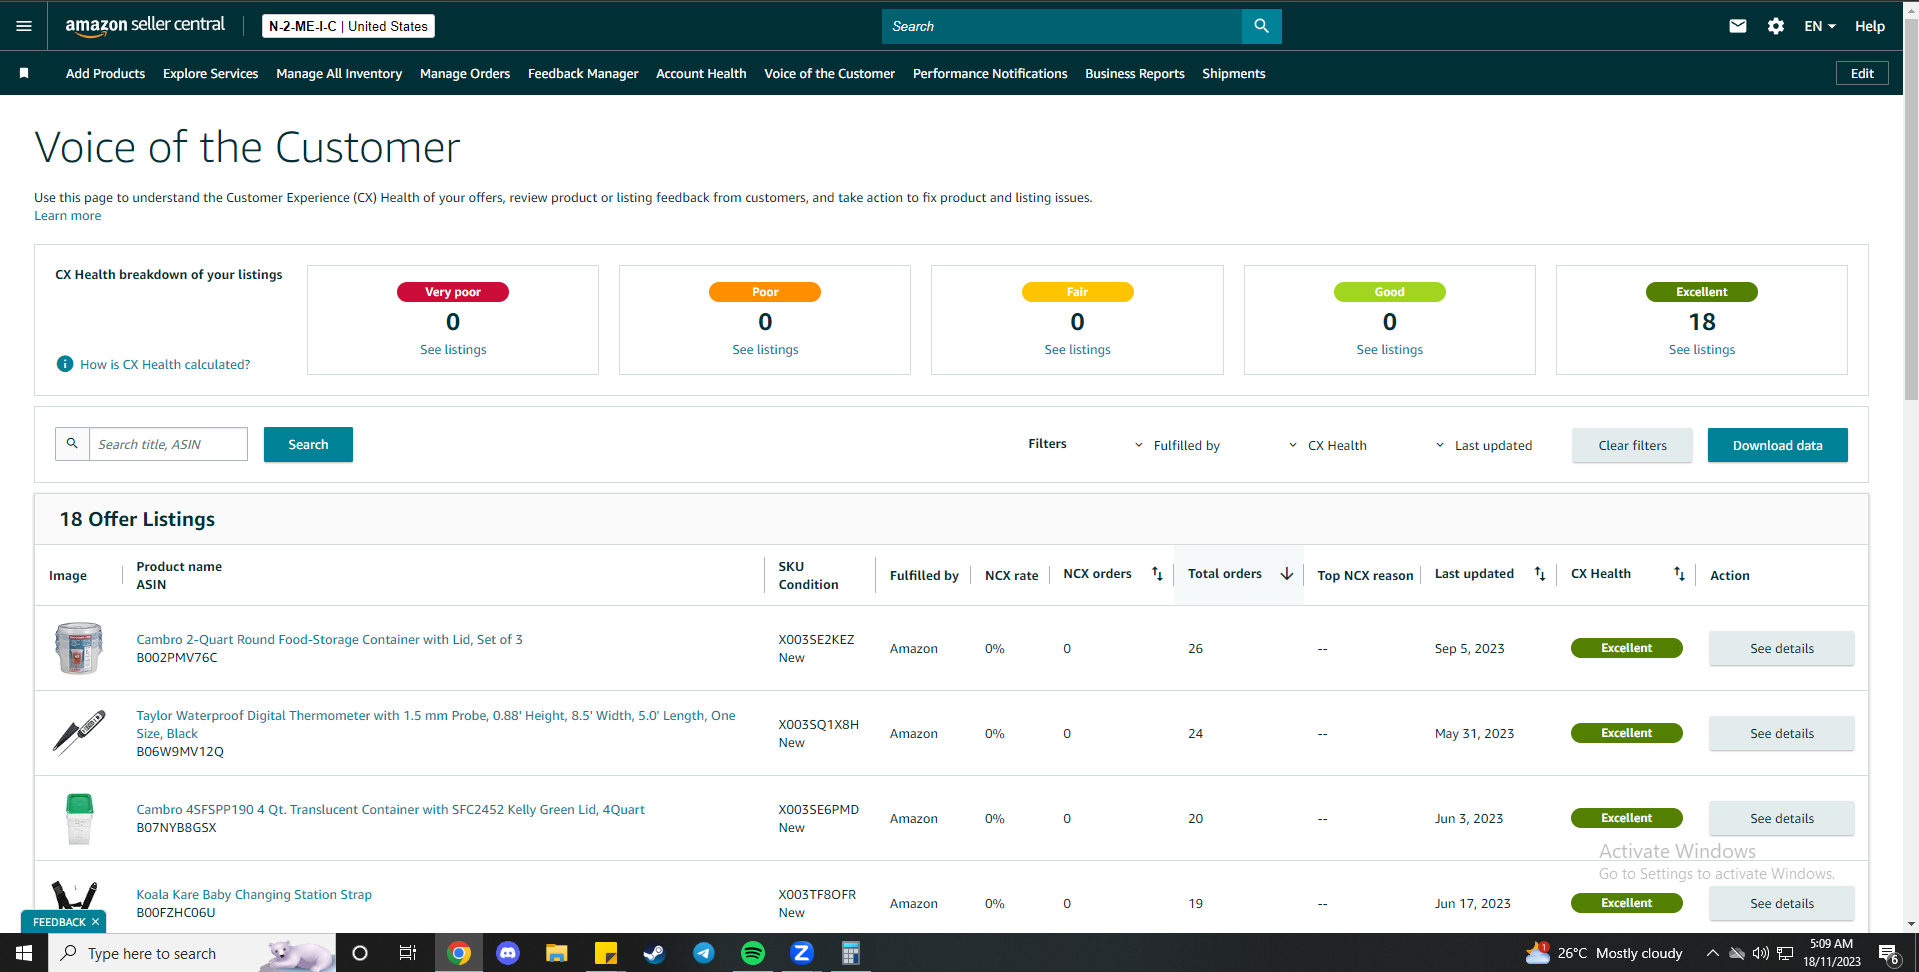Click the Cambro green lid container thumbnail
Viewport: 1919px width, 972px height.
pos(79,818)
